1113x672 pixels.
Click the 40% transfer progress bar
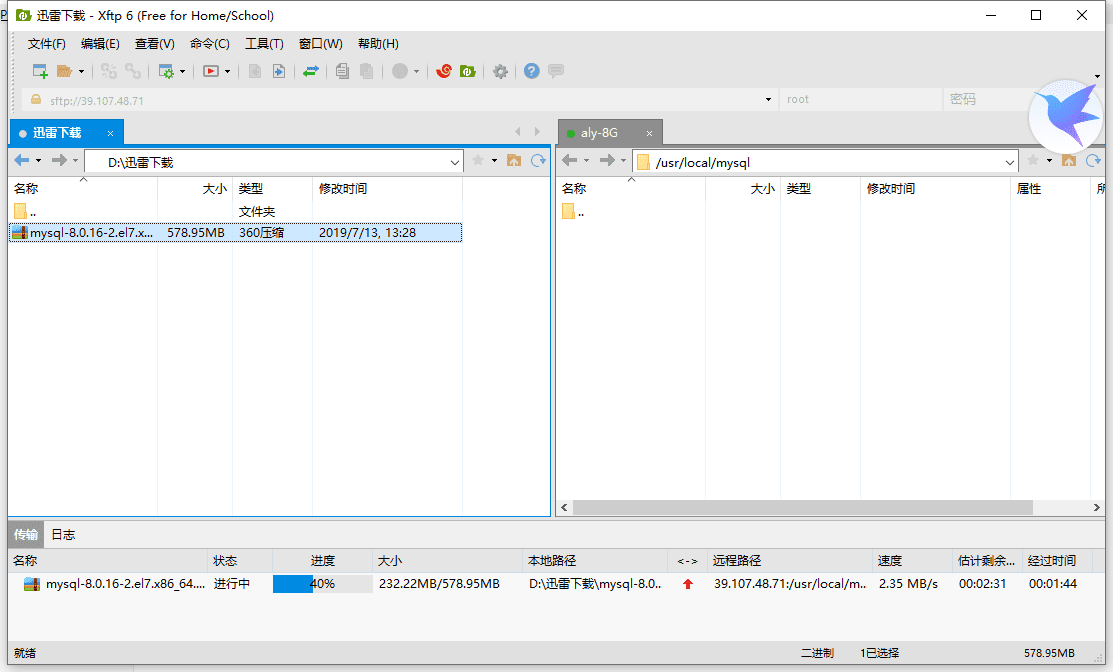(x=321, y=584)
